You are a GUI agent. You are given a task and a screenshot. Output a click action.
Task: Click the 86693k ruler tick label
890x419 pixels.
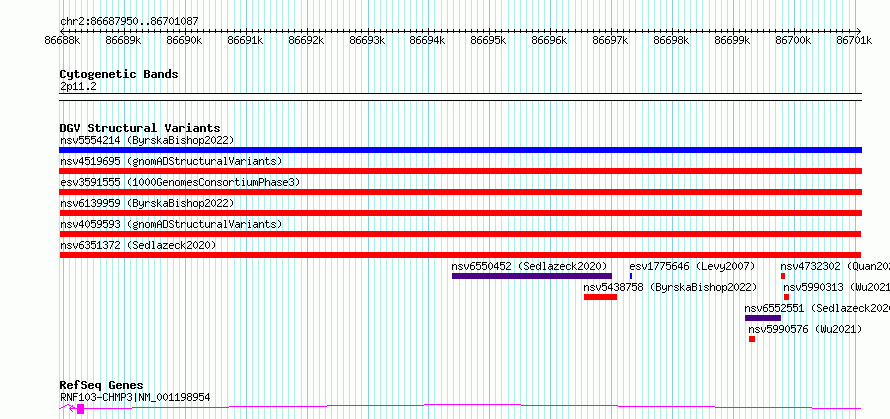[367, 41]
